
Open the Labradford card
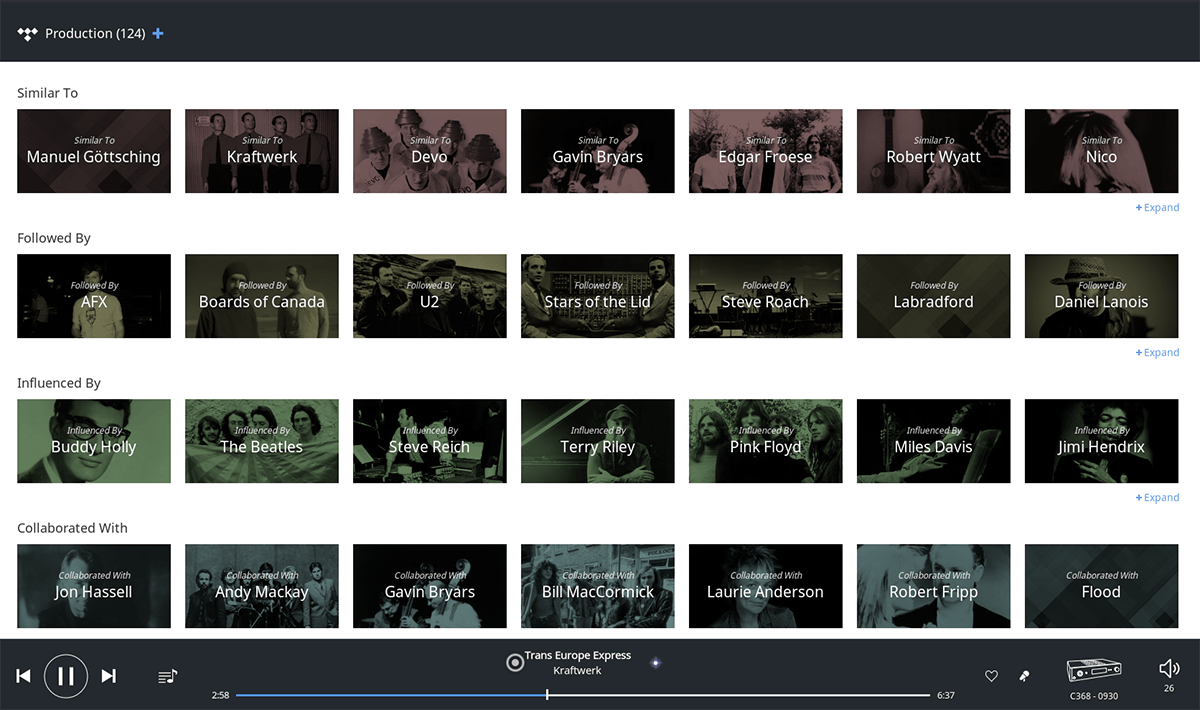click(x=934, y=296)
